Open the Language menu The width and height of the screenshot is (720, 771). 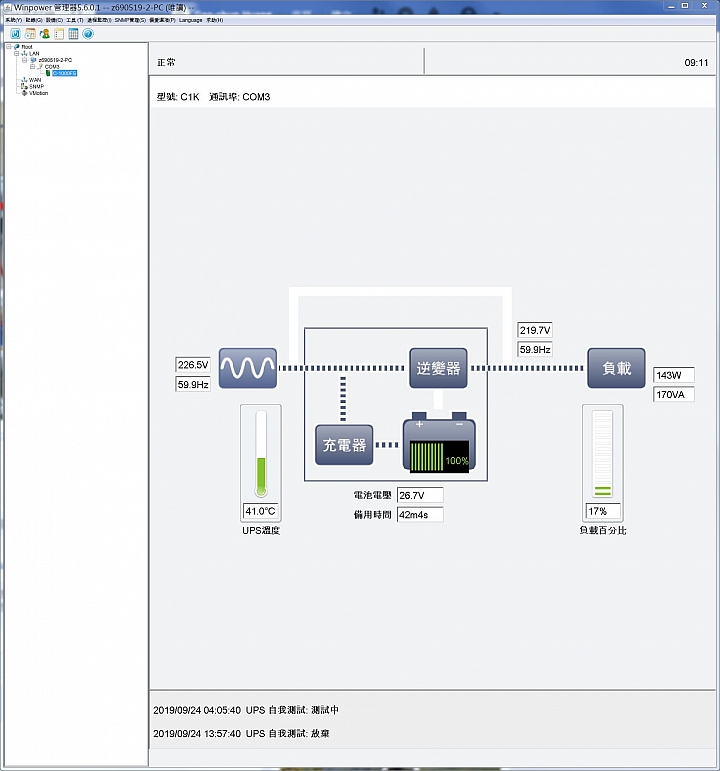click(x=190, y=20)
